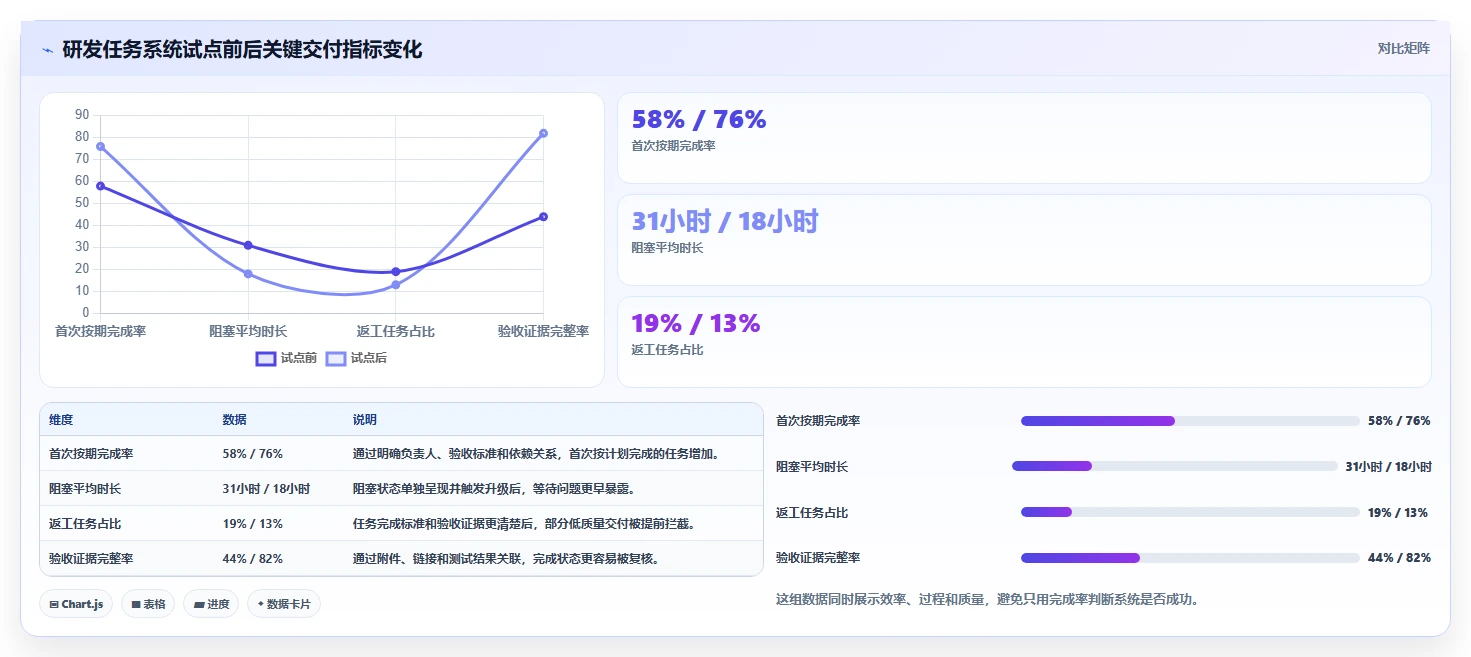Click the 返工任务占比 progress bar

pyautogui.click(x=1190, y=512)
